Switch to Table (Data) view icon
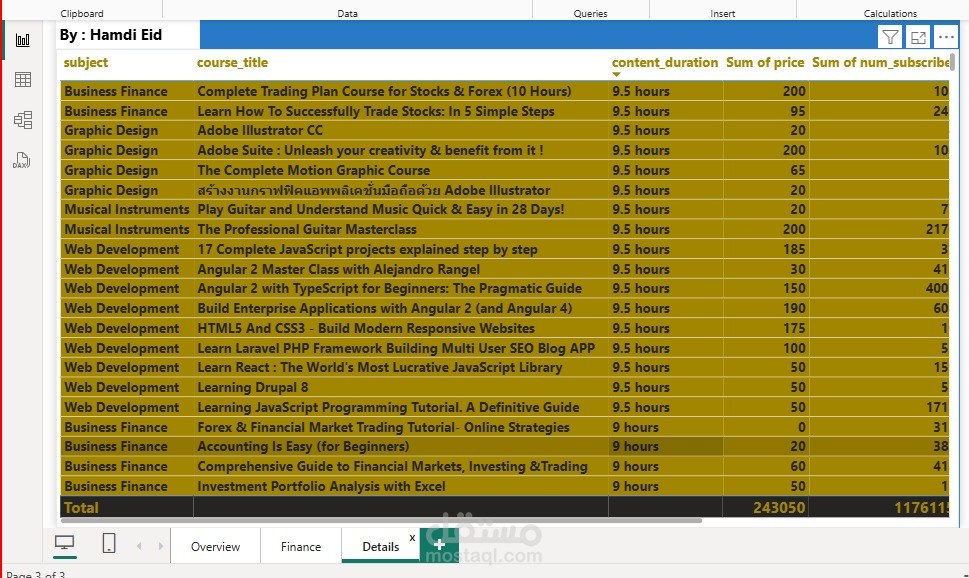The height and width of the screenshot is (578, 969). (x=23, y=80)
